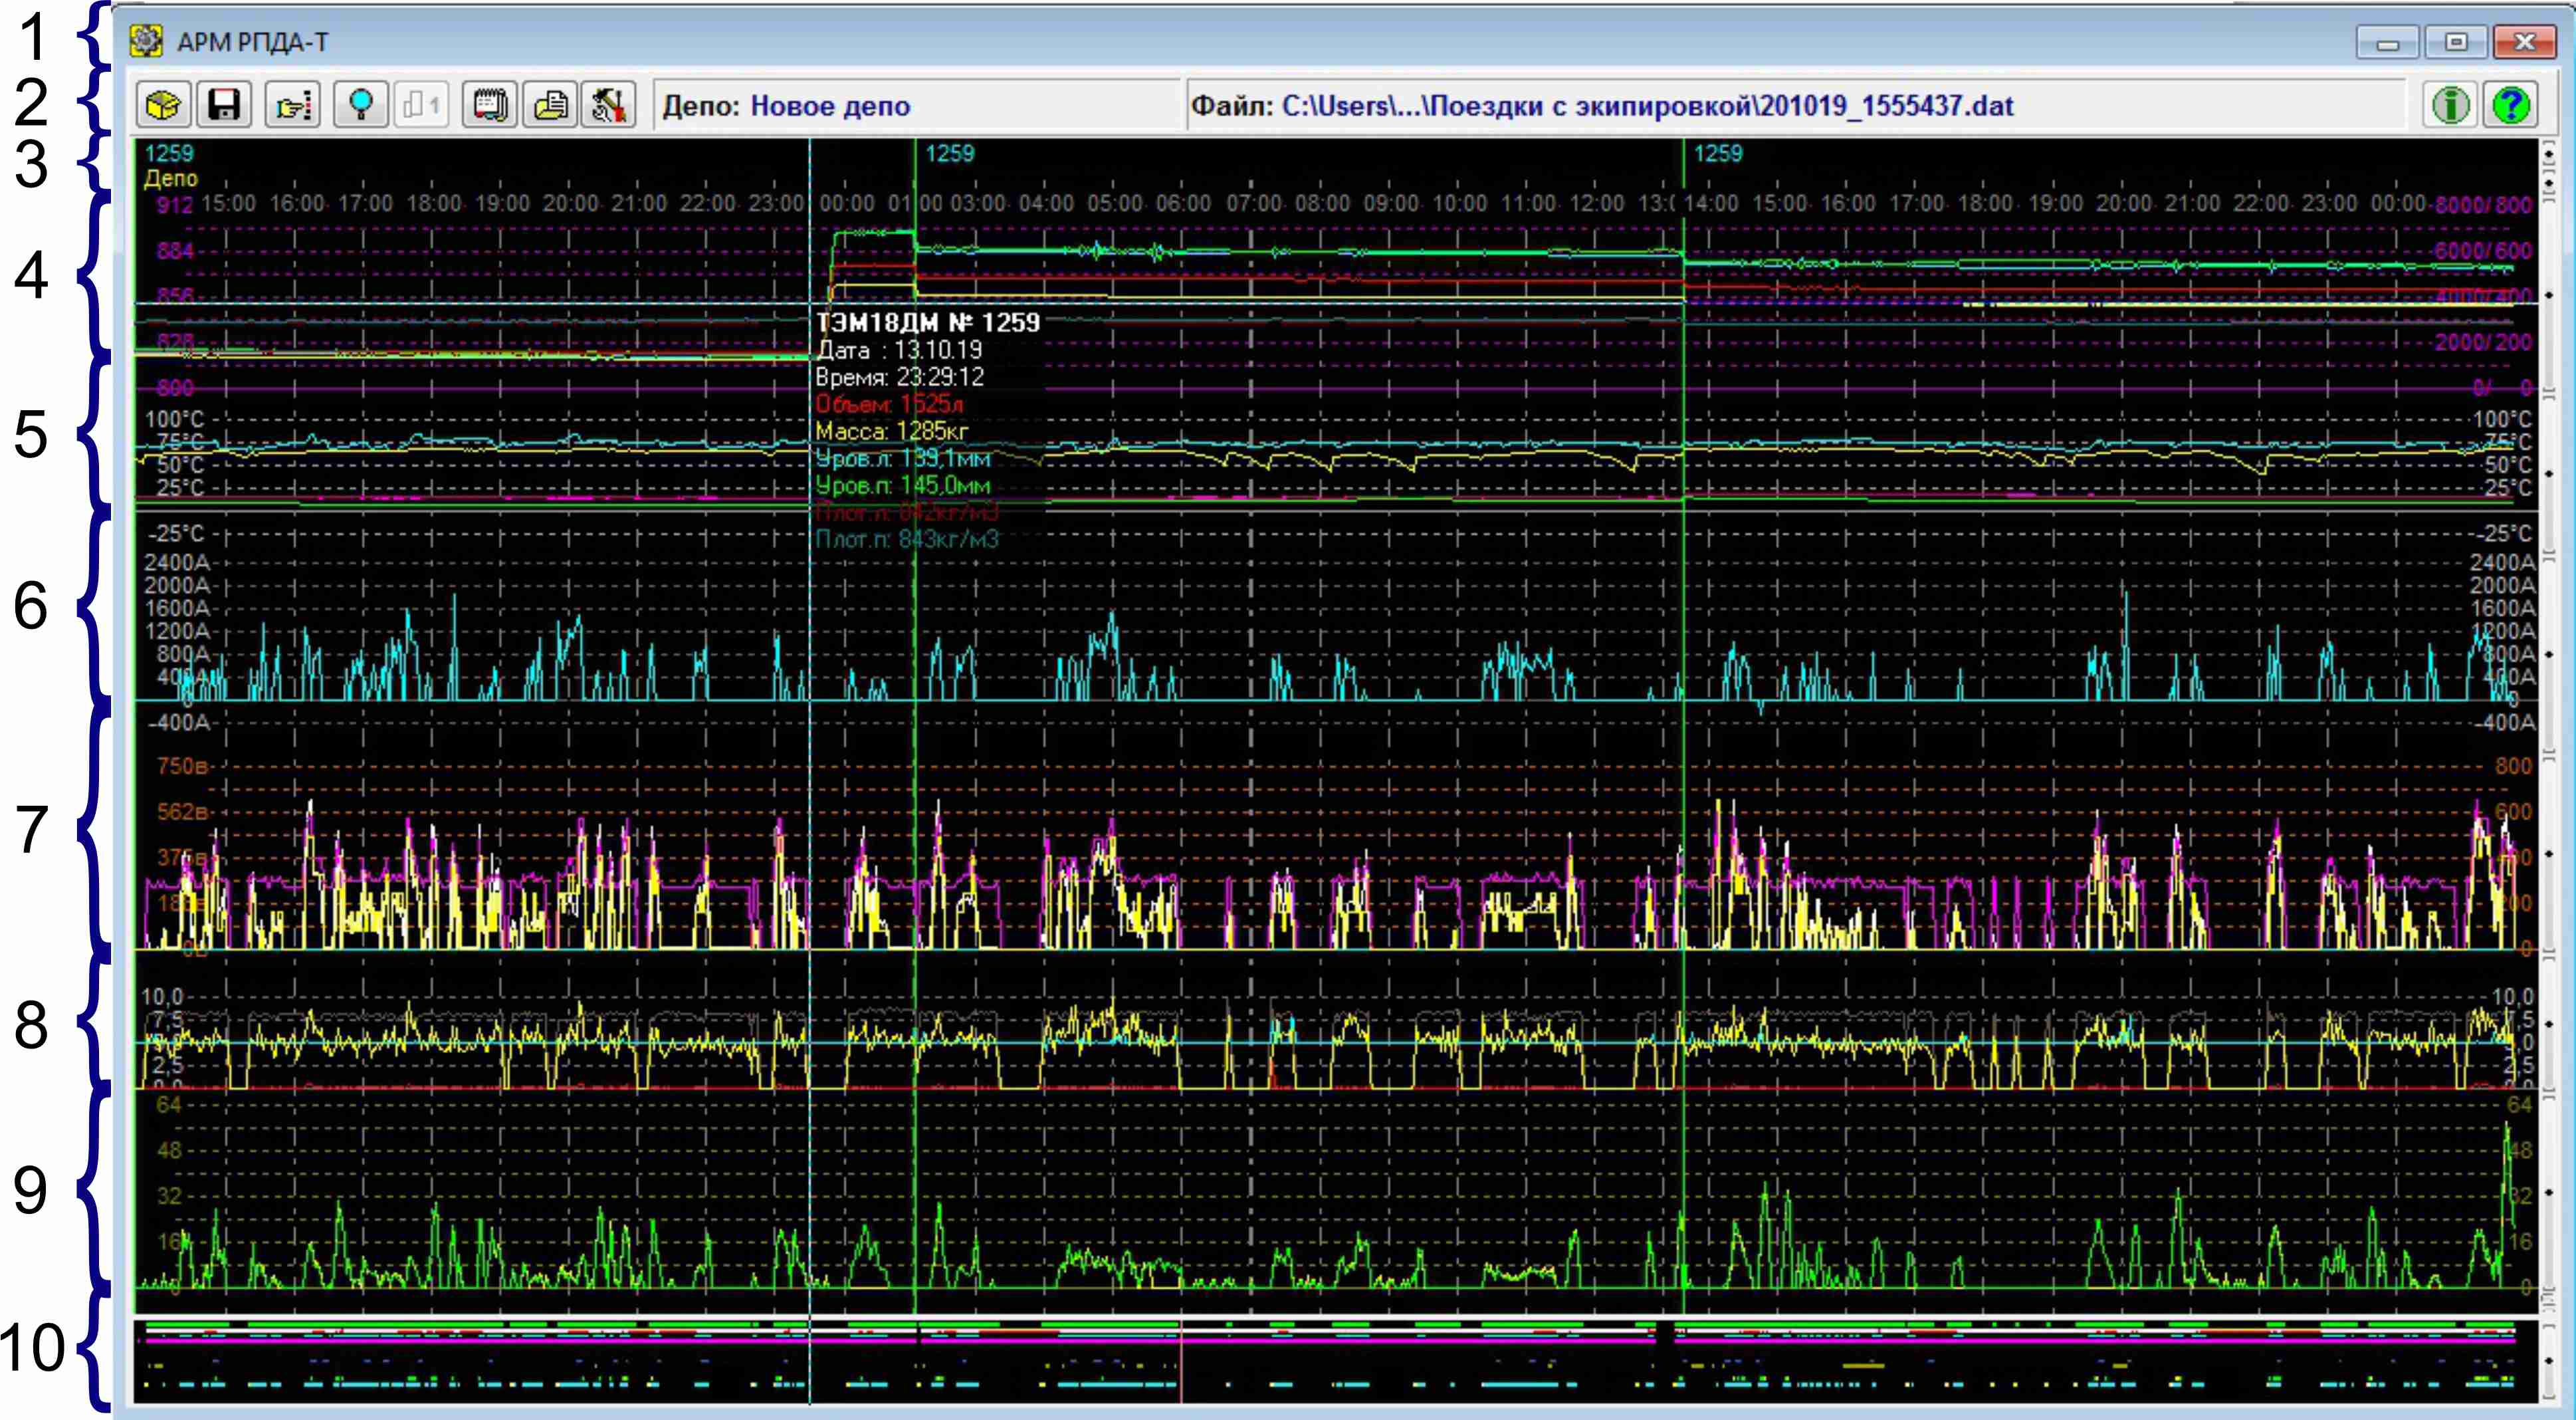This screenshot has width=2576, height=1420.
Task: Open help with green question mark
Action: tap(2512, 105)
